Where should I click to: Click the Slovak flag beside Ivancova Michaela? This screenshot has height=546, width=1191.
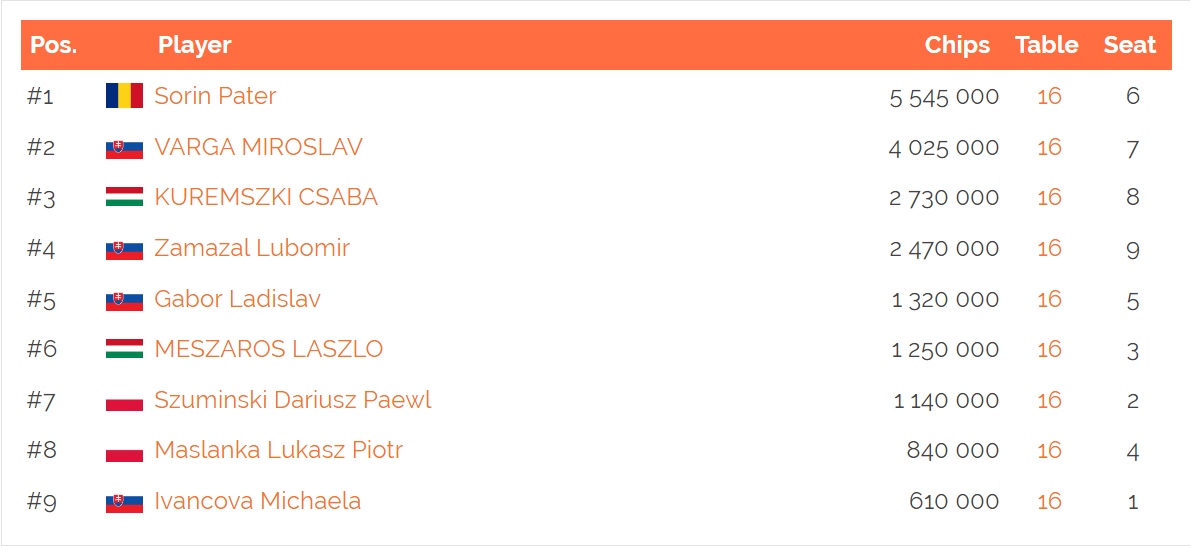(125, 503)
